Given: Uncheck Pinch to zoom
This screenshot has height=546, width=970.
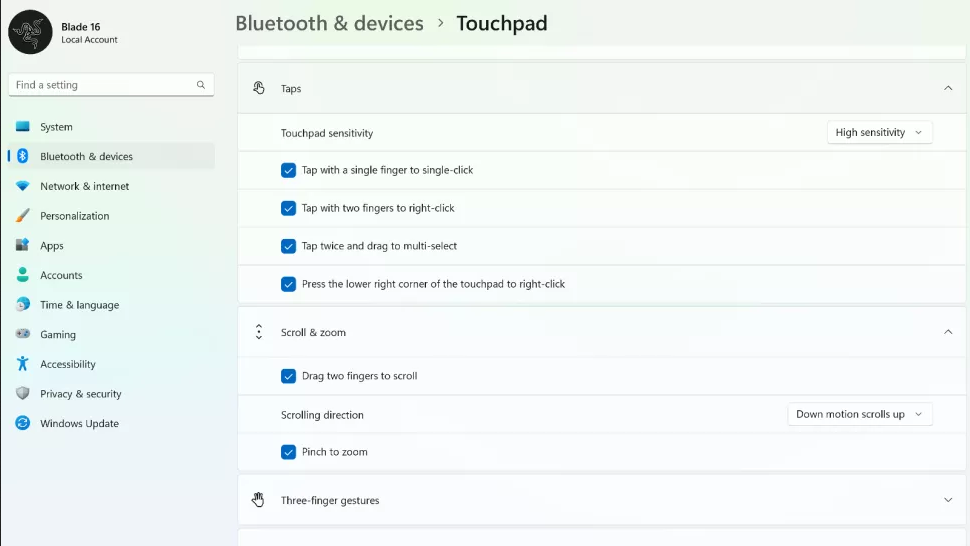Looking at the screenshot, I should pyautogui.click(x=288, y=452).
